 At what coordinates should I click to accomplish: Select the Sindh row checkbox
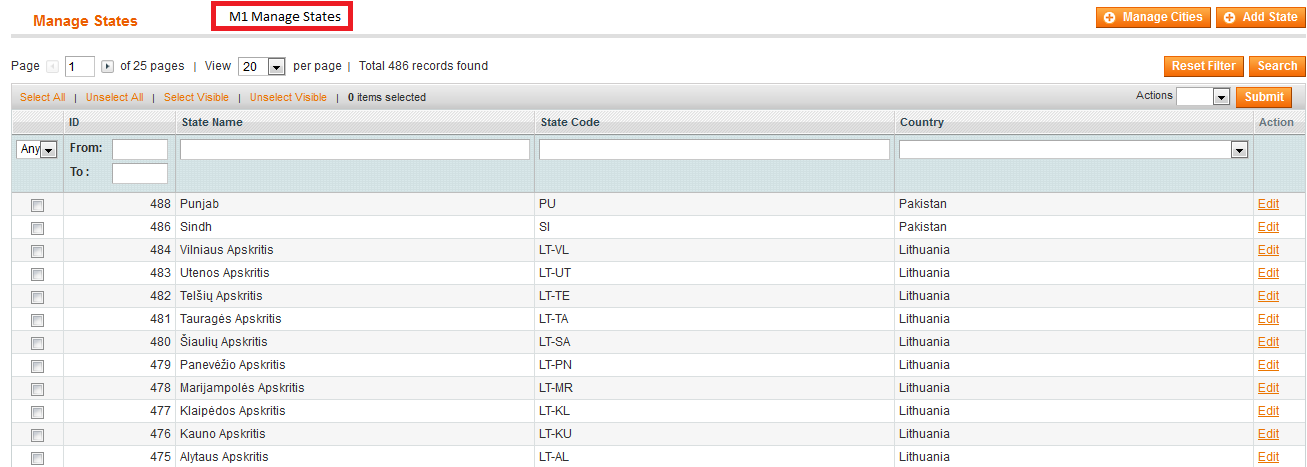coord(38,228)
